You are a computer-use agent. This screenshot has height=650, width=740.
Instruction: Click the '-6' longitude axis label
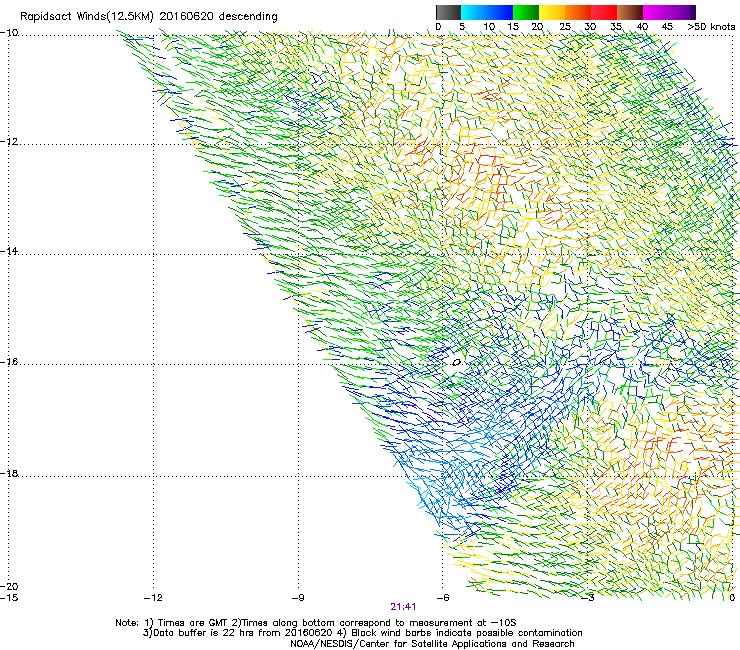coord(443,598)
